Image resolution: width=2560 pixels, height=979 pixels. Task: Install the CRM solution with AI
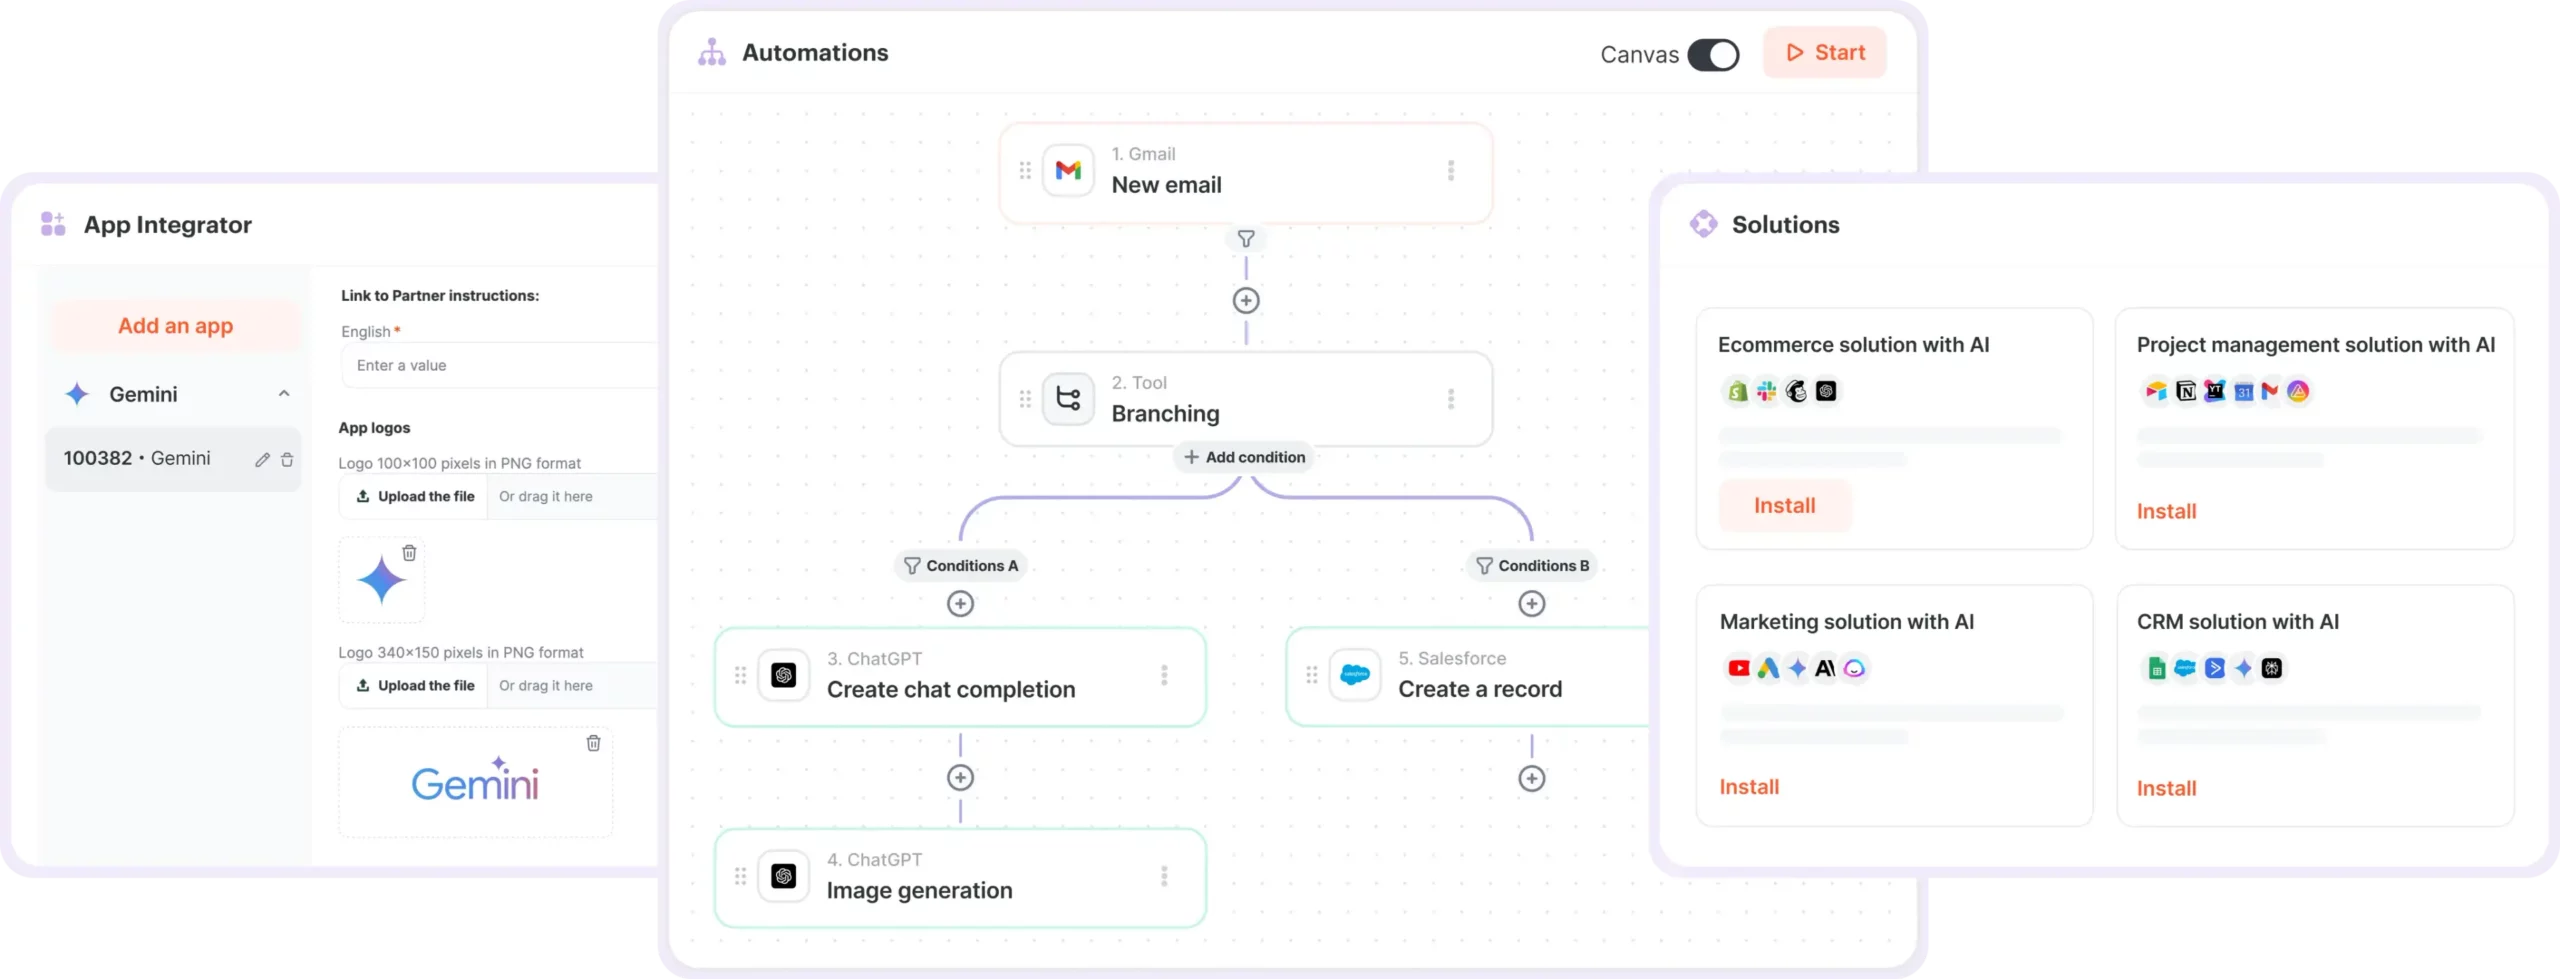pyautogui.click(x=2166, y=788)
